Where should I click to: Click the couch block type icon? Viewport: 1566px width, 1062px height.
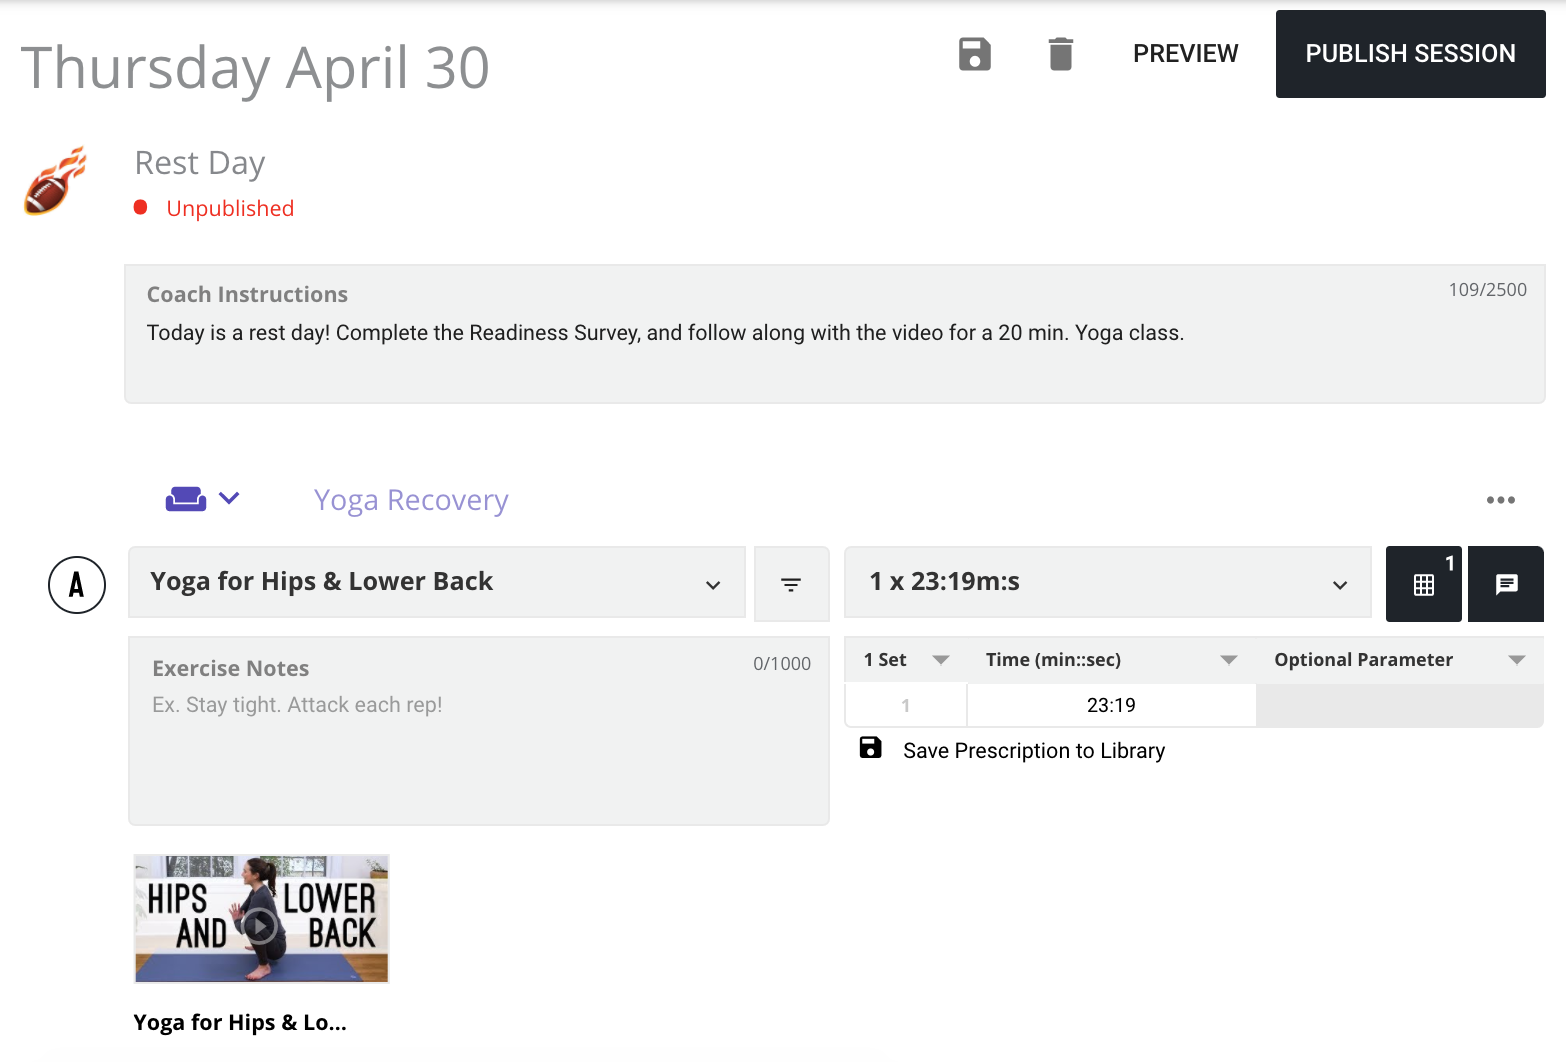click(186, 498)
